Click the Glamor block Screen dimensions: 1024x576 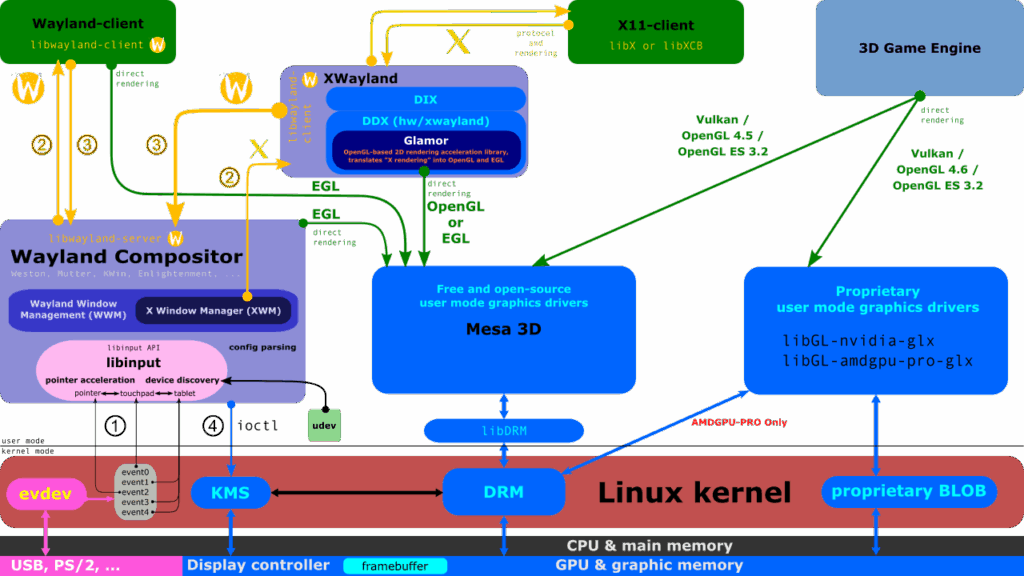click(426, 150)
